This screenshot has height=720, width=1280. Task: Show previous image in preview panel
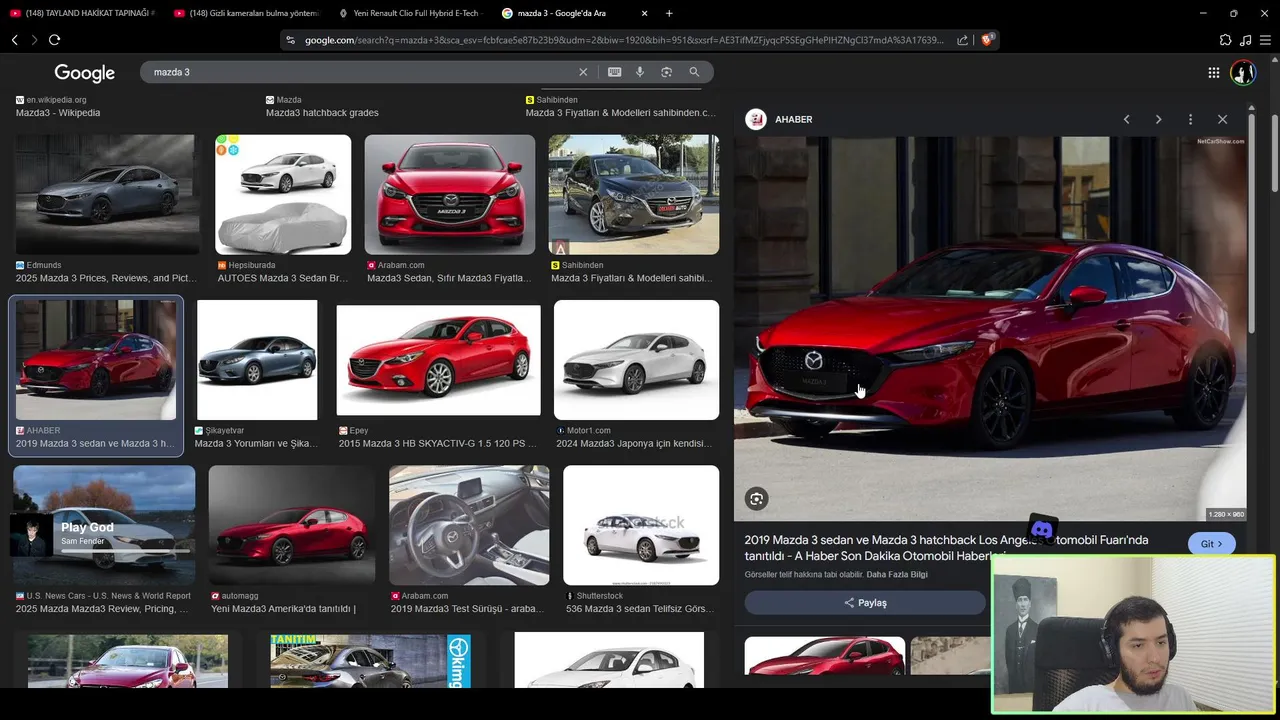pyautogui.click(x=1126, y=119)
